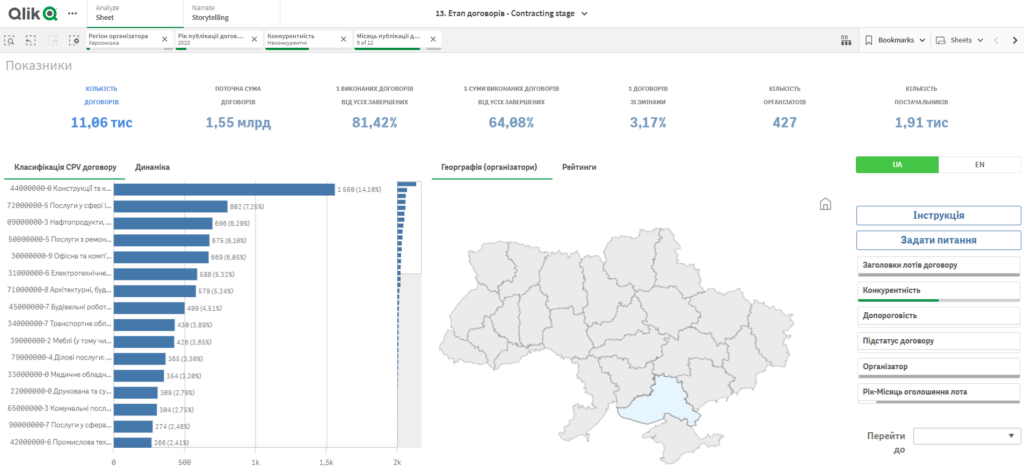Open the Рейтинги tab
The height and width of the screenshot is (473, 1024).
point(581,167)
